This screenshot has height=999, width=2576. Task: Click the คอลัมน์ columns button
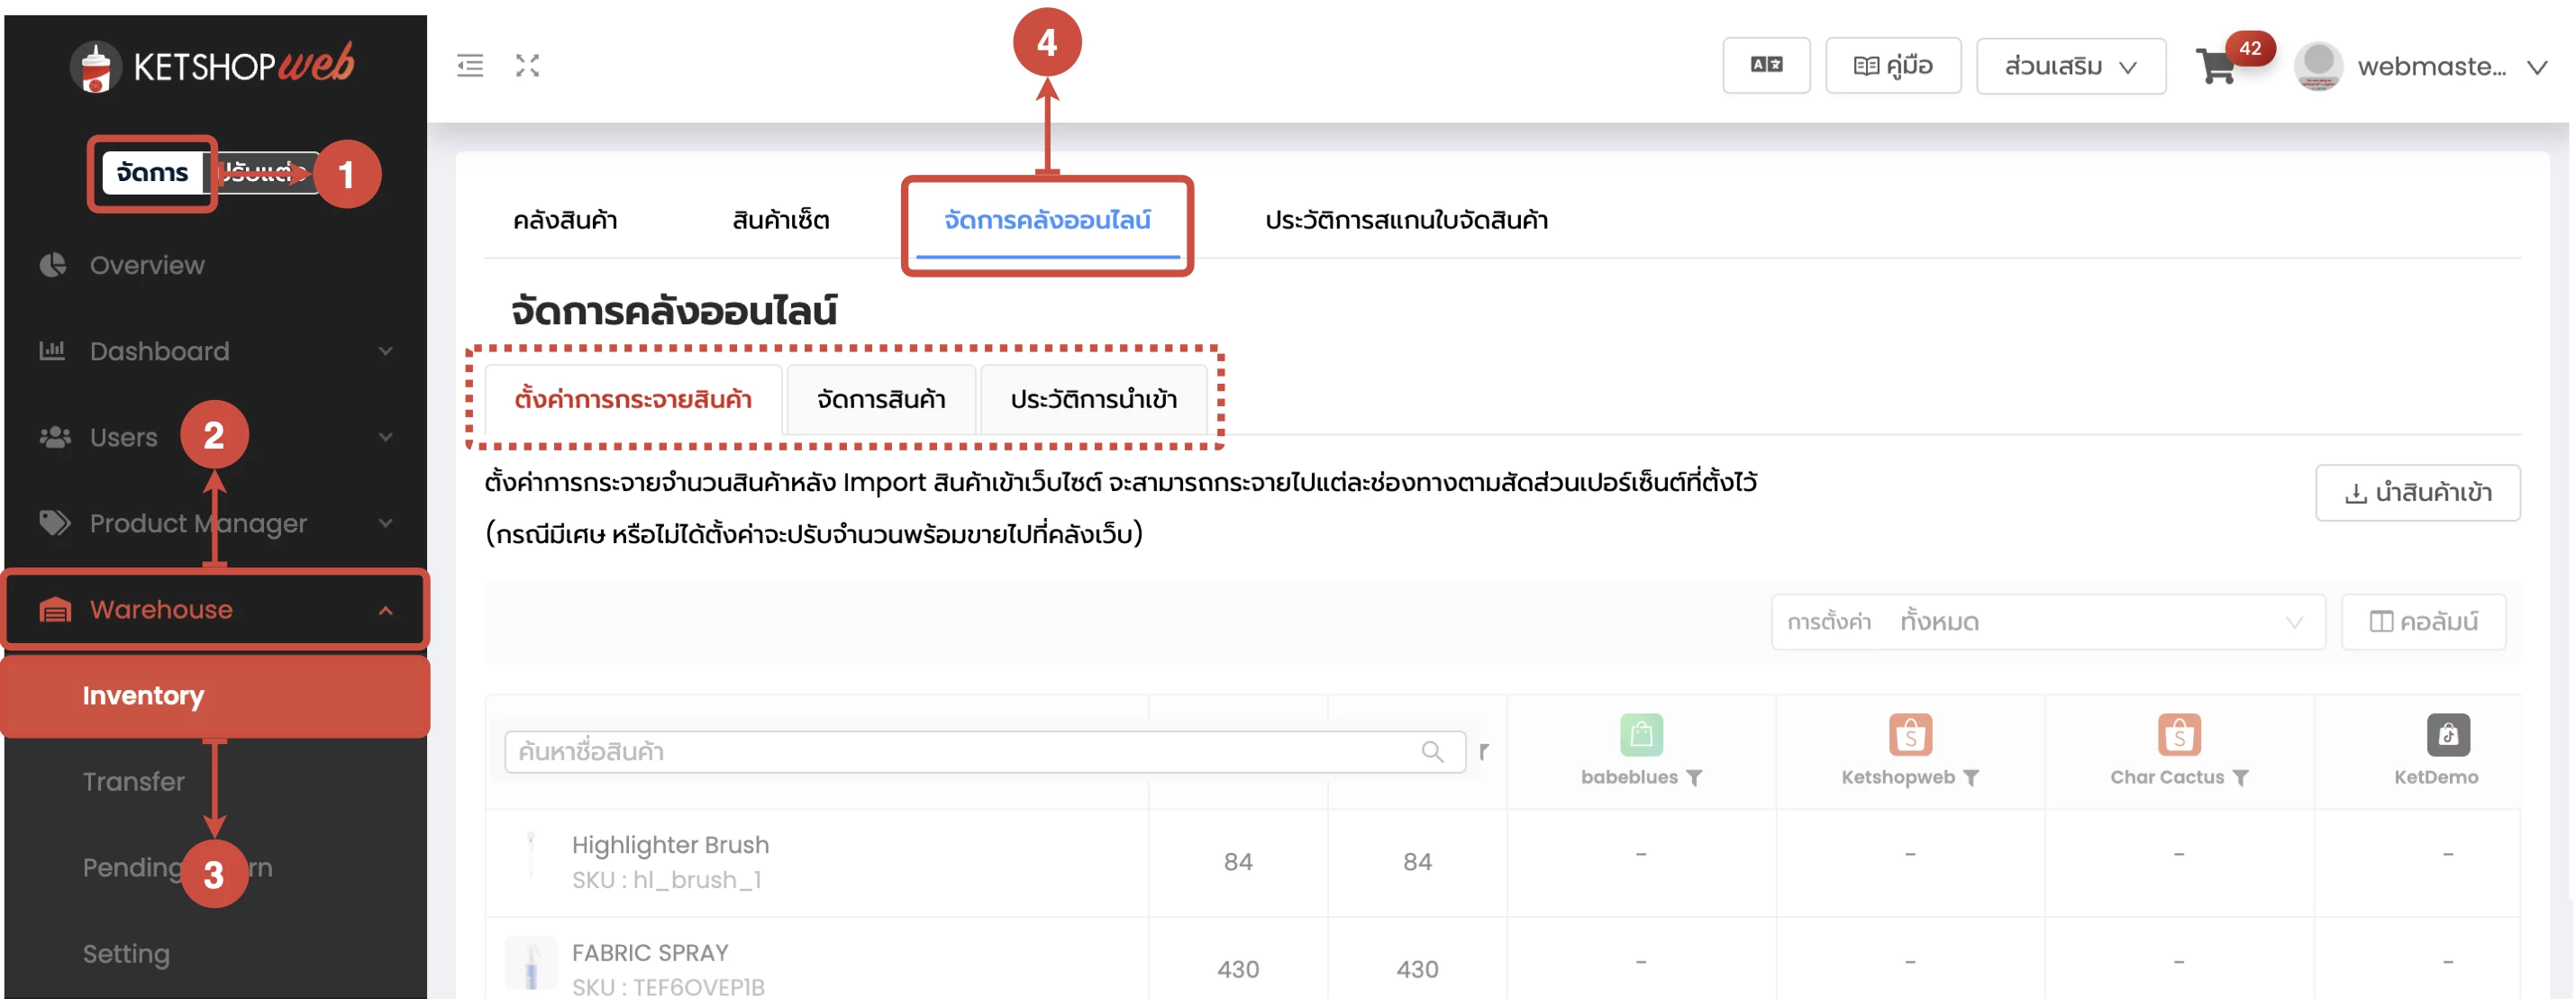coord(2422,622)
